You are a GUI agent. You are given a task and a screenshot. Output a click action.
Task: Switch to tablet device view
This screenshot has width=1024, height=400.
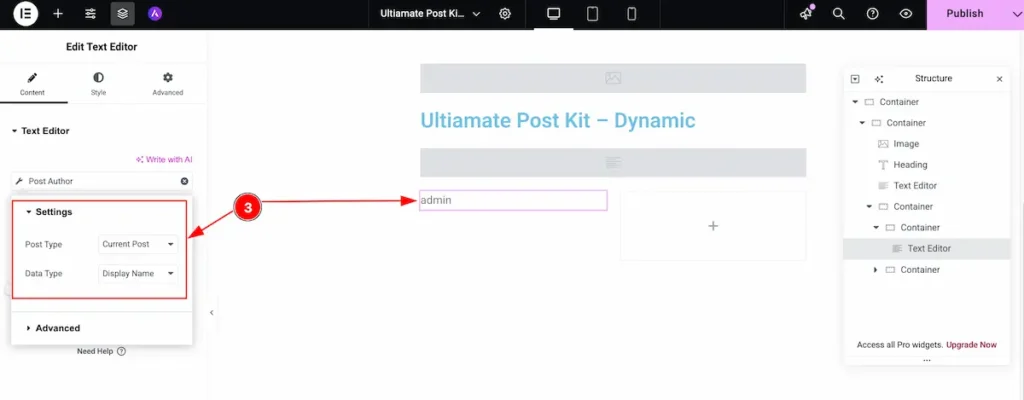pos(592,14)
